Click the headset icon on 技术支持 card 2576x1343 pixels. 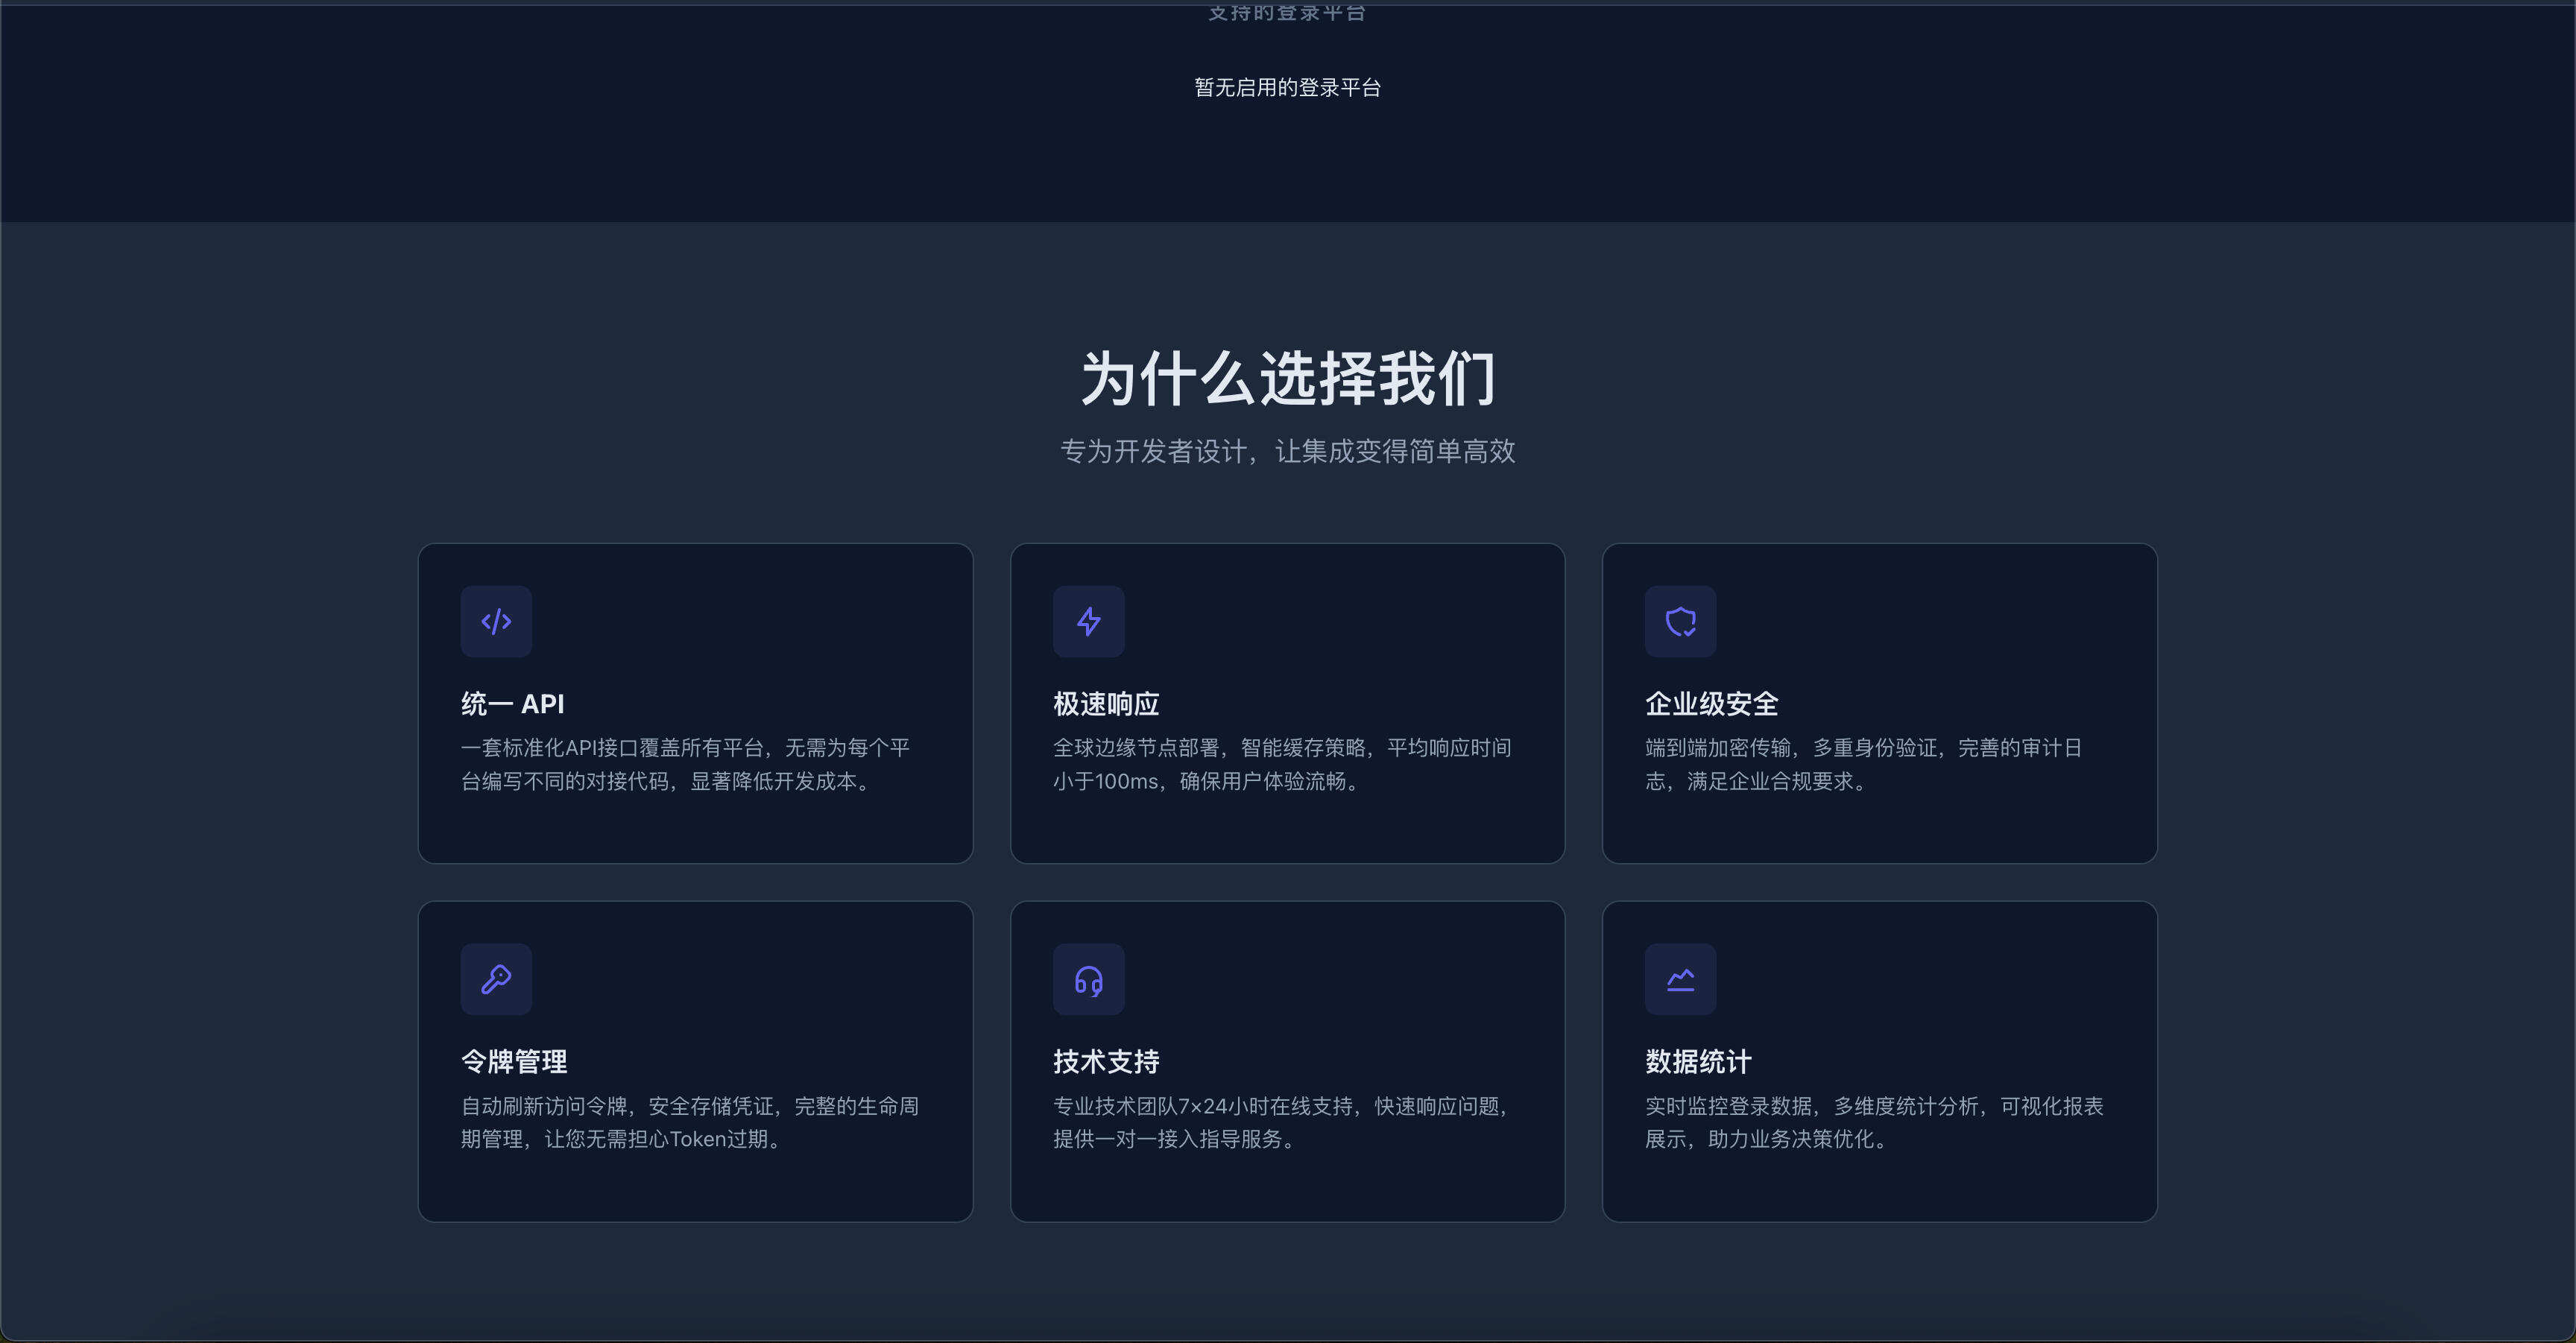tap(1088, 979)
